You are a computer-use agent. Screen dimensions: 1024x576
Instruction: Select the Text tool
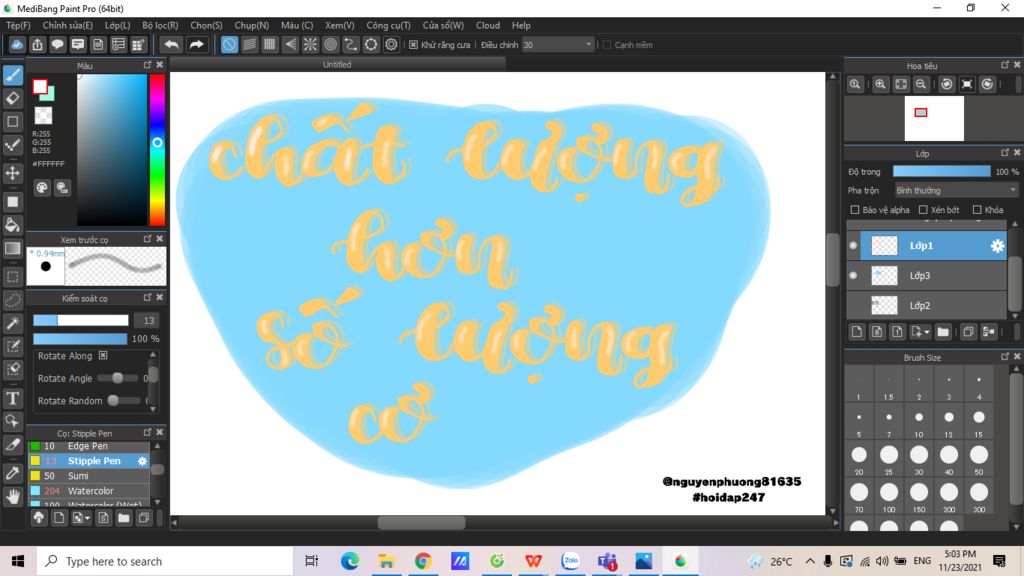point(13,398)
